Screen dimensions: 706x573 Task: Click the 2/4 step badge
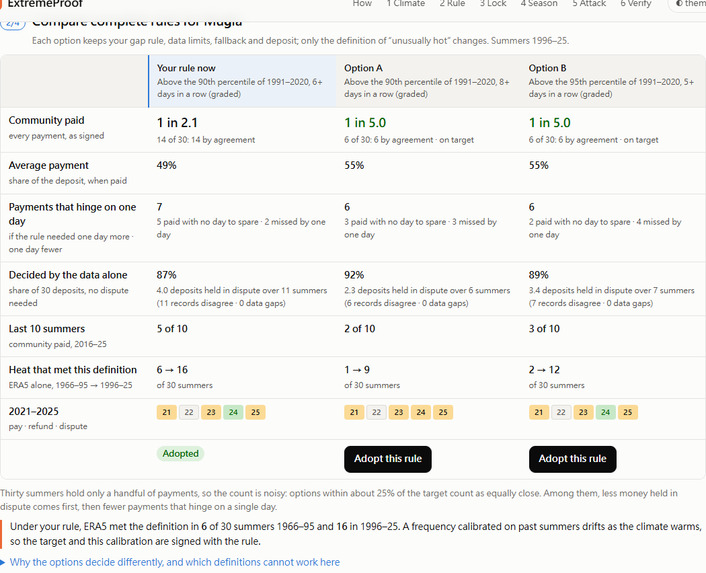pos(13,23)
